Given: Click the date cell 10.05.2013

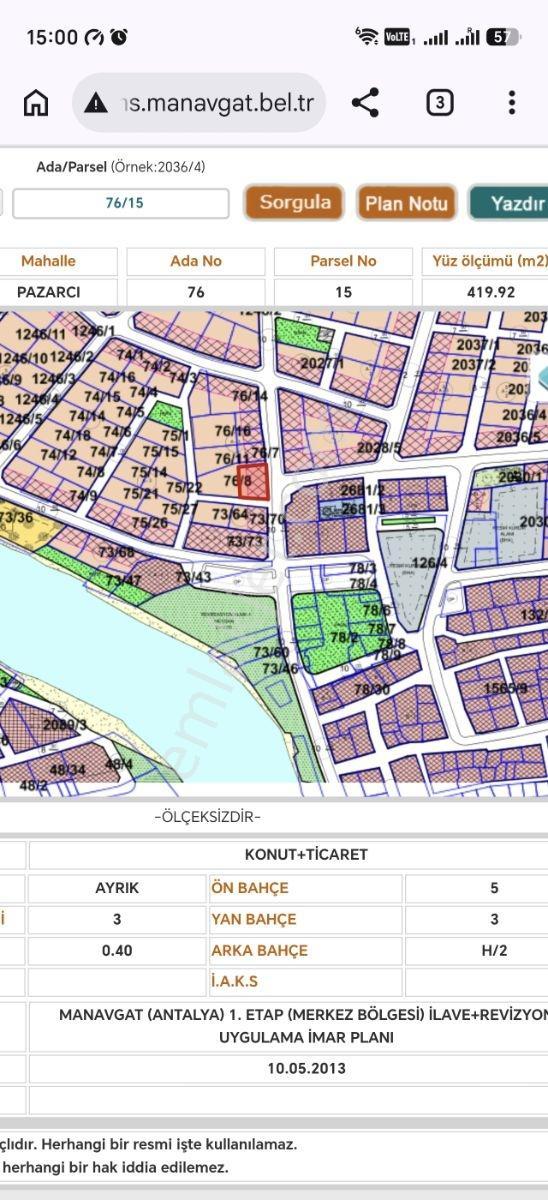Looking at the screenshot, I should [306, 1068].
